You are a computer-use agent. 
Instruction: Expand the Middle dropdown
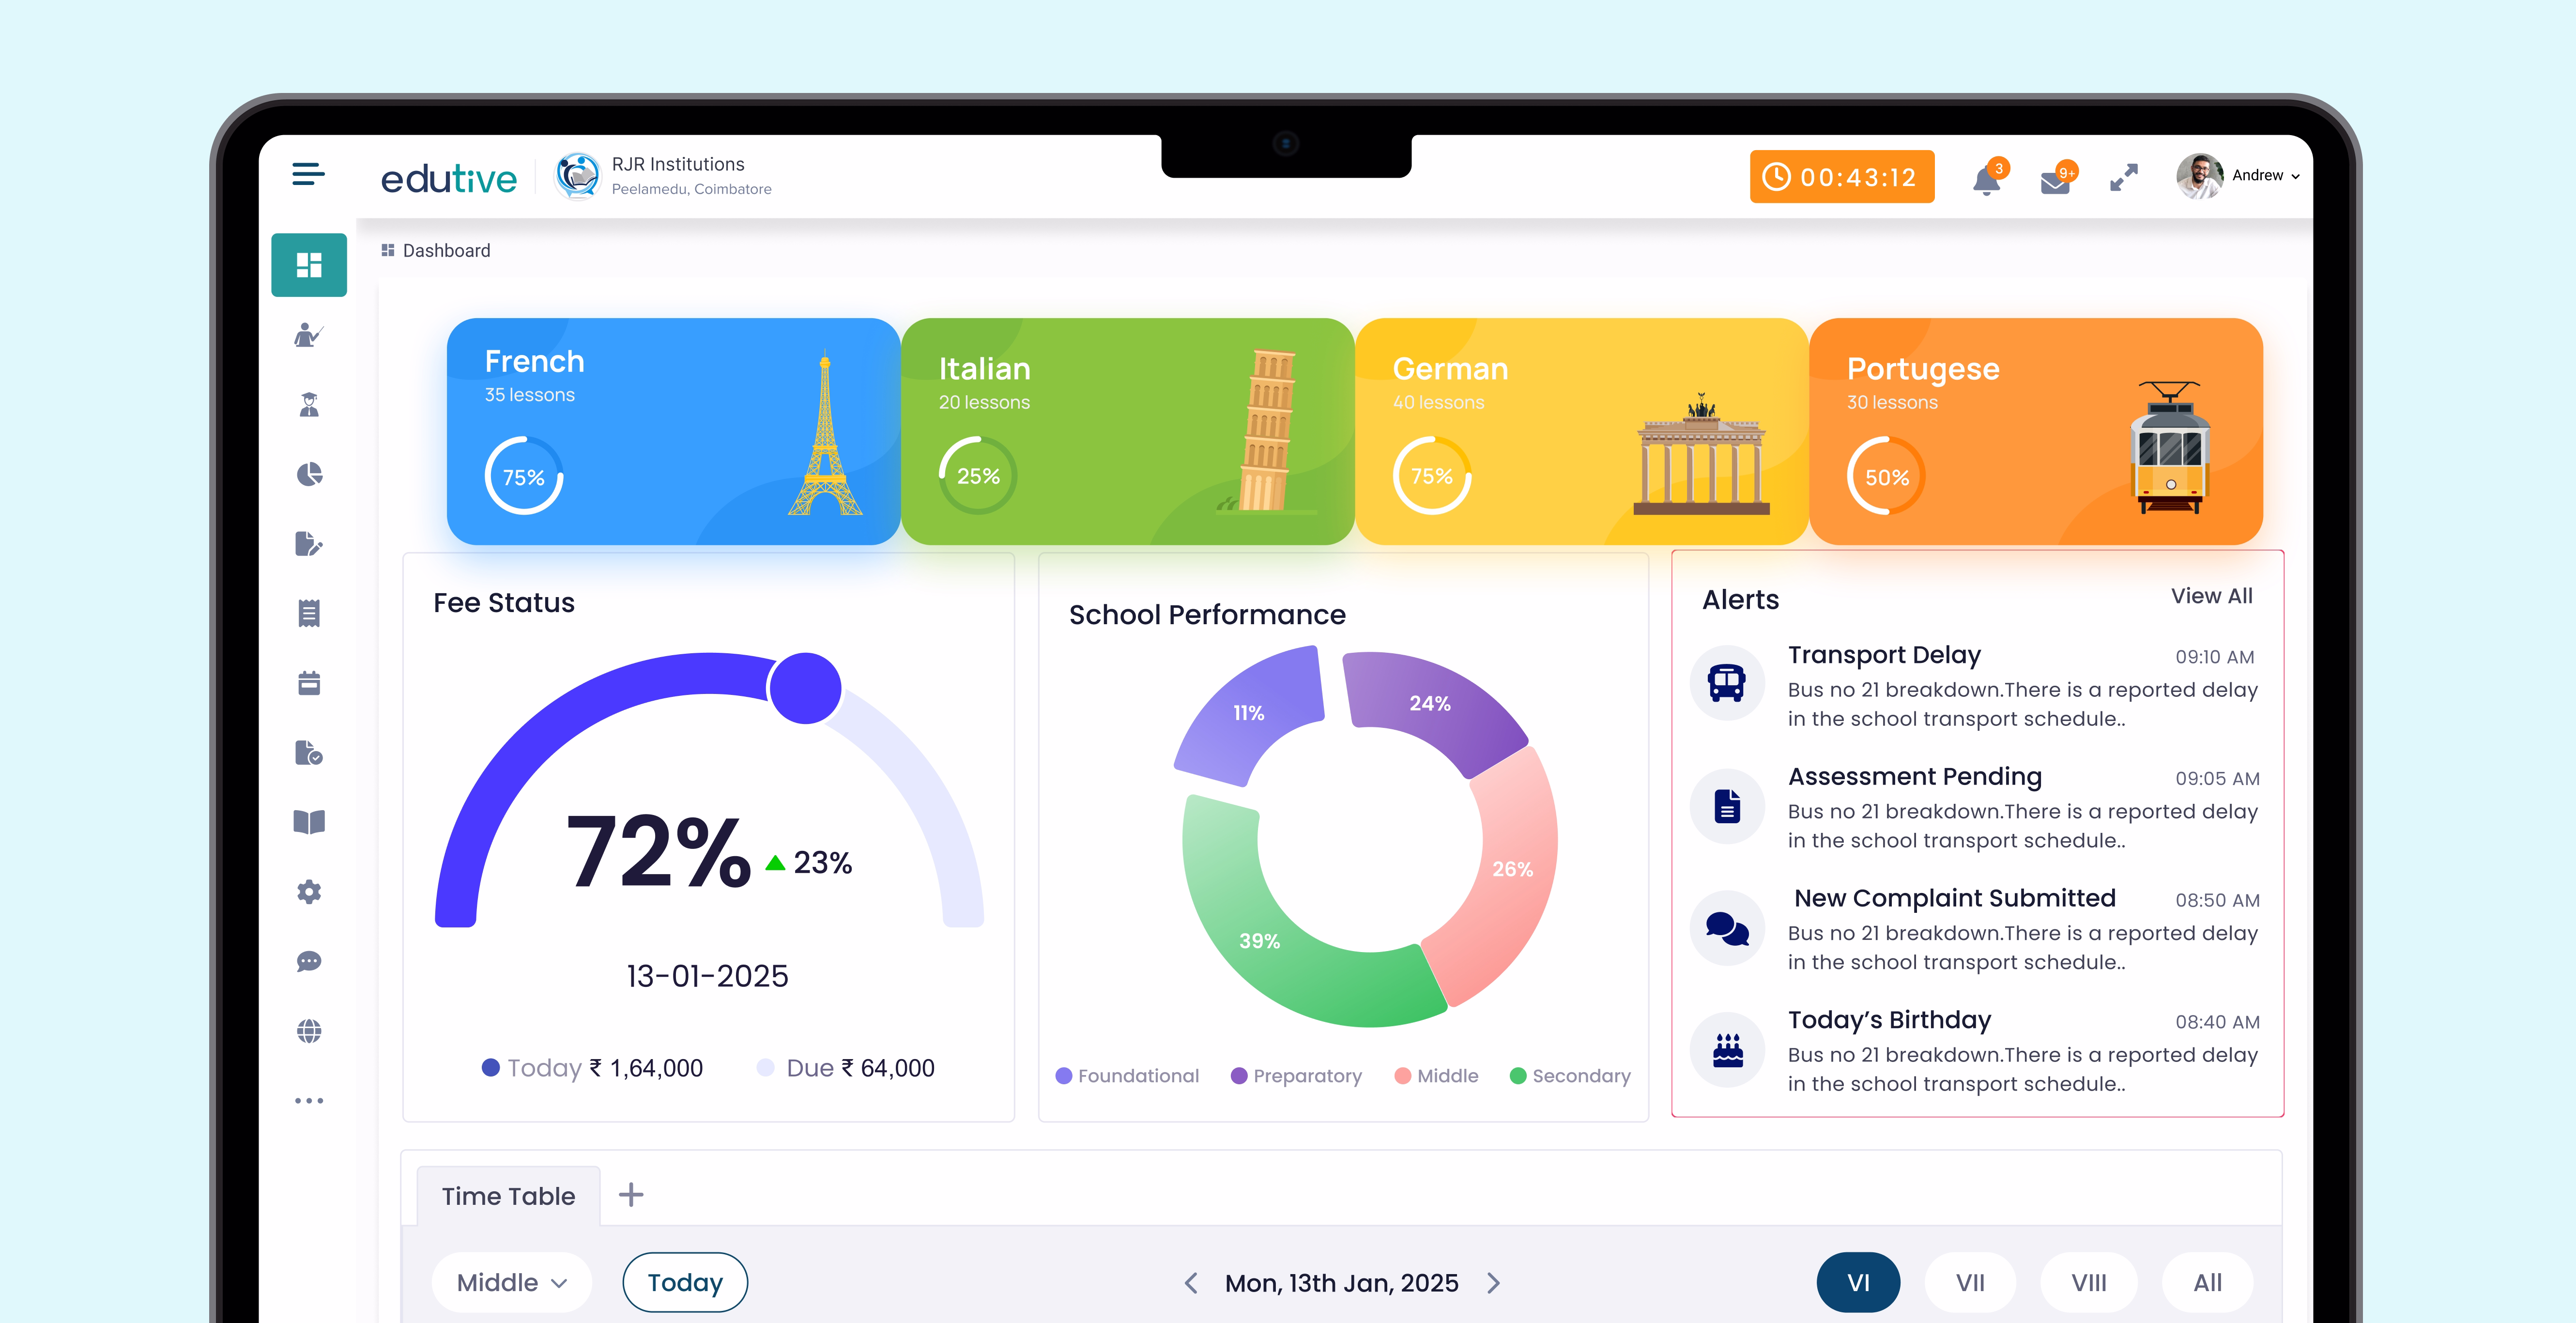511,1282
